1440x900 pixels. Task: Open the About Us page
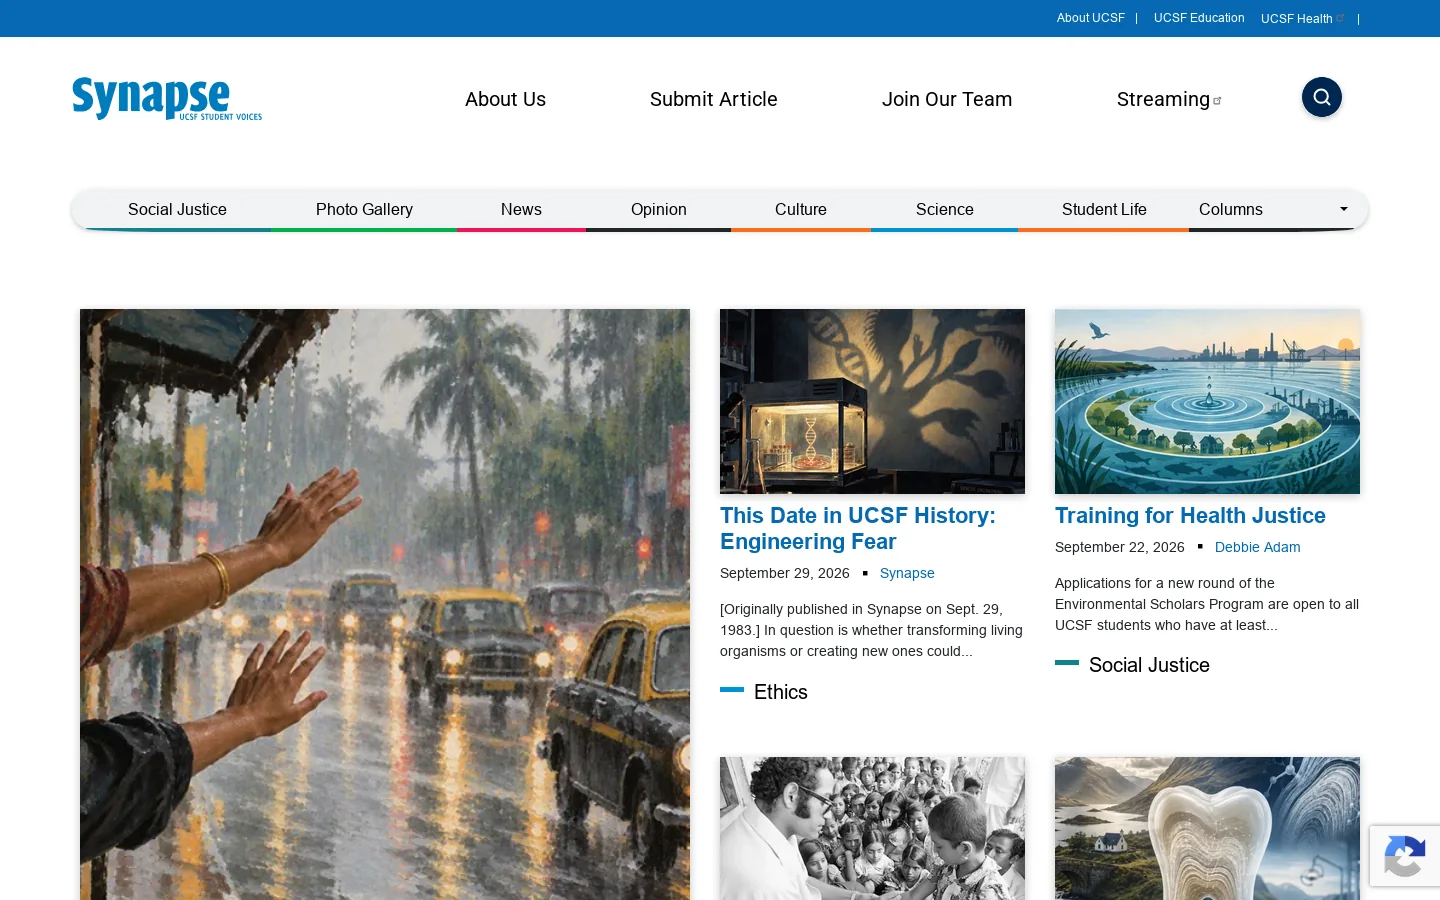(505, 99)
